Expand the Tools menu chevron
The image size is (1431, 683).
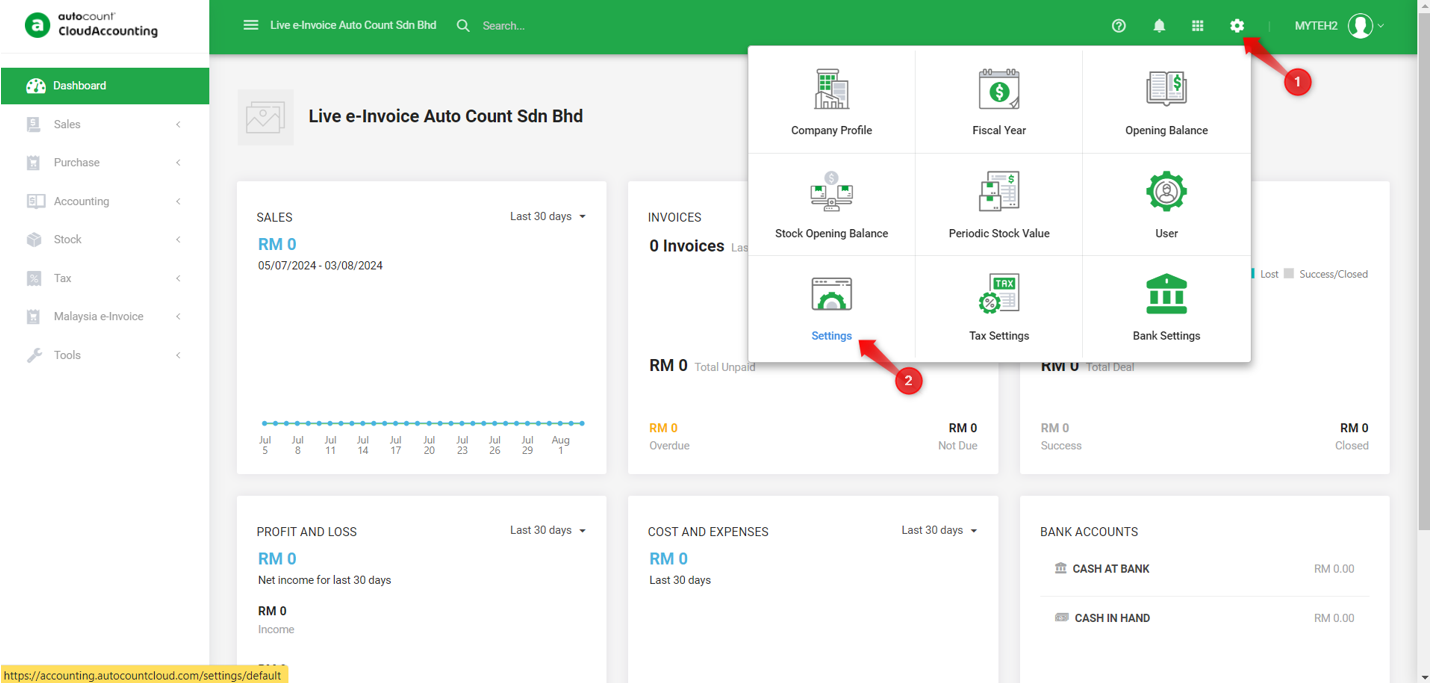click(x=178, y=356)
